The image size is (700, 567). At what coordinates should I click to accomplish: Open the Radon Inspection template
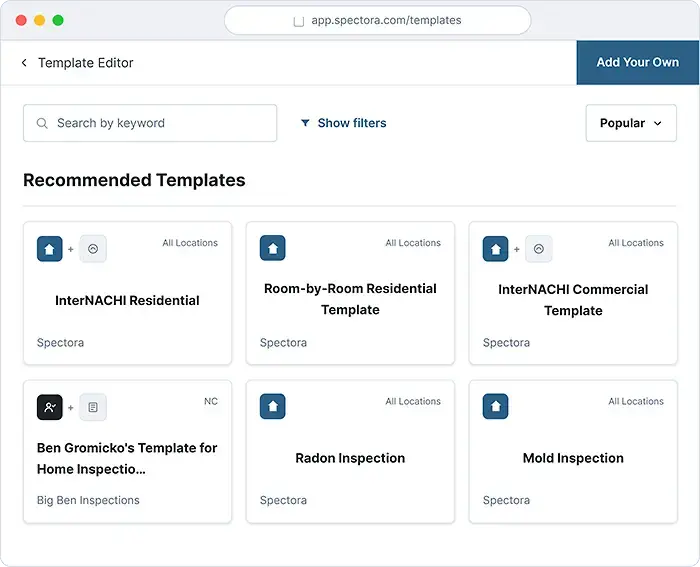coord(350,451)
